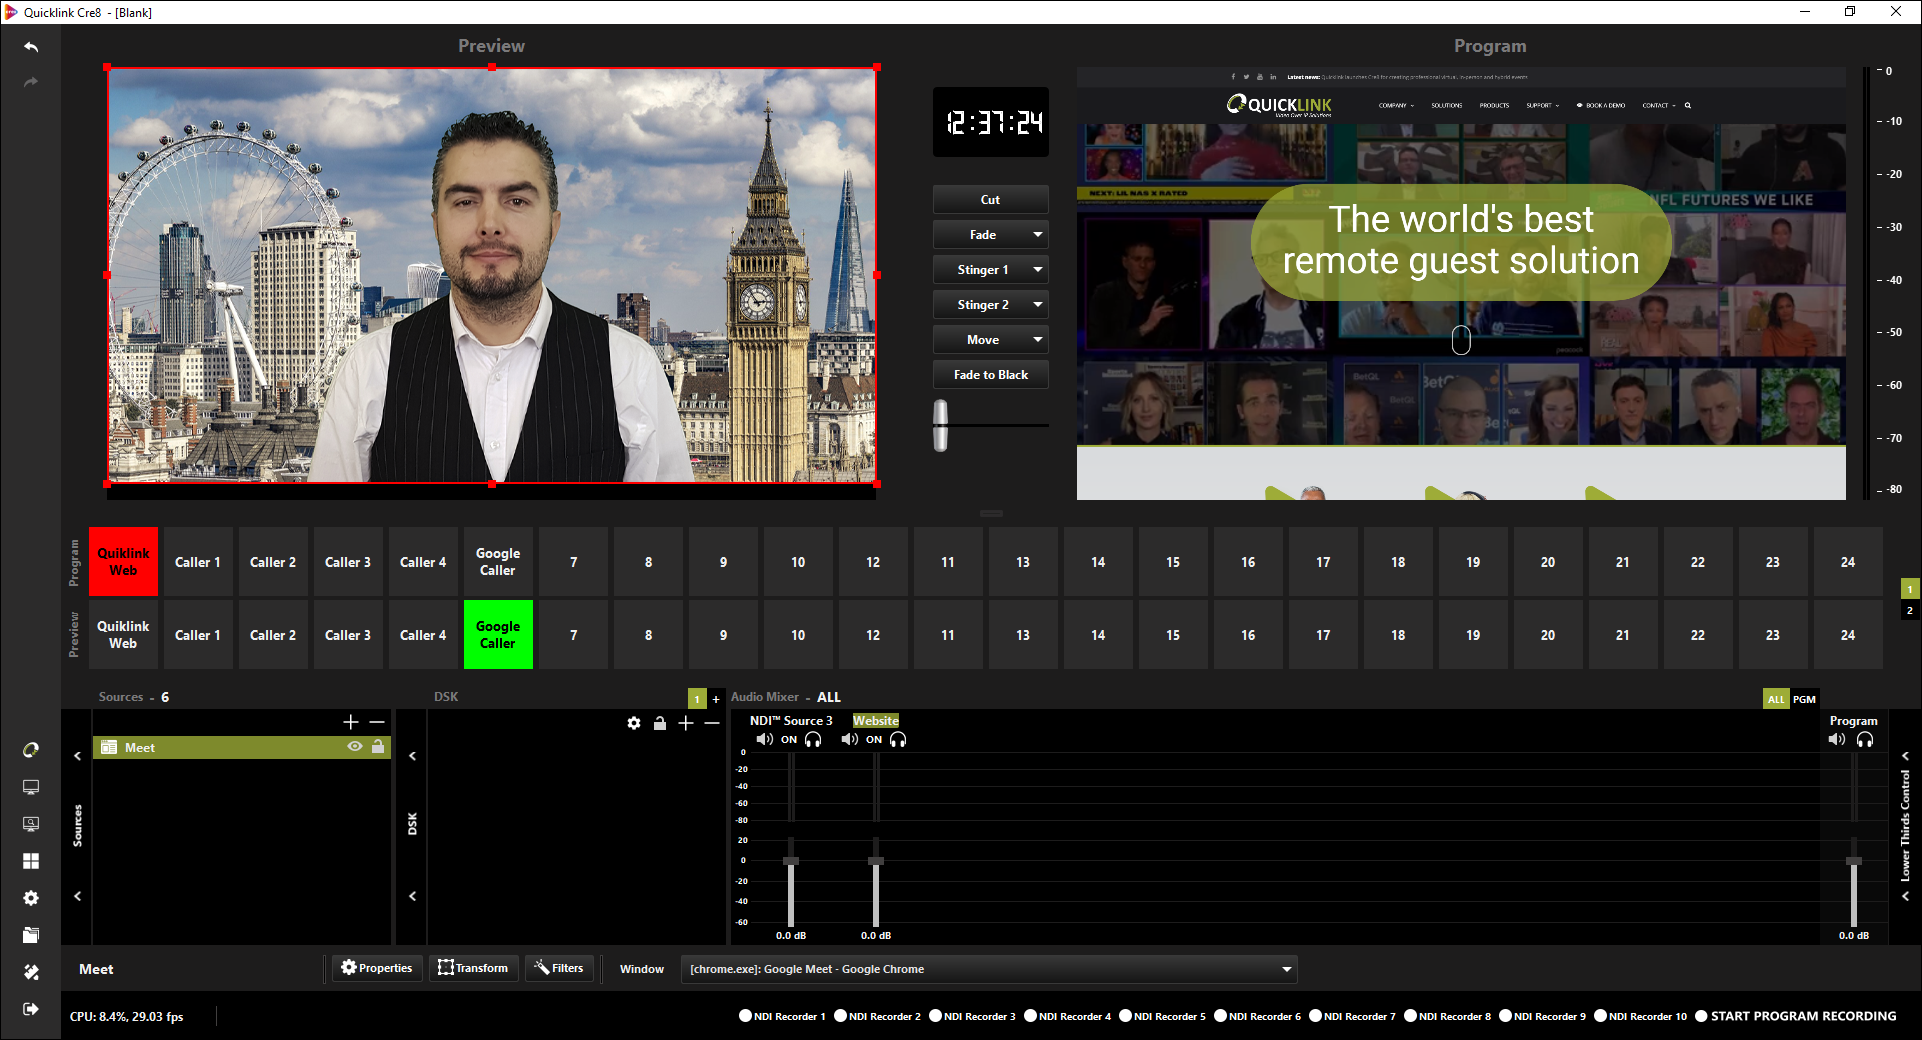This screenshot has width=1922, height=1040.
Task: Open settings gear in left sidebar
Action: coord(31,898)
